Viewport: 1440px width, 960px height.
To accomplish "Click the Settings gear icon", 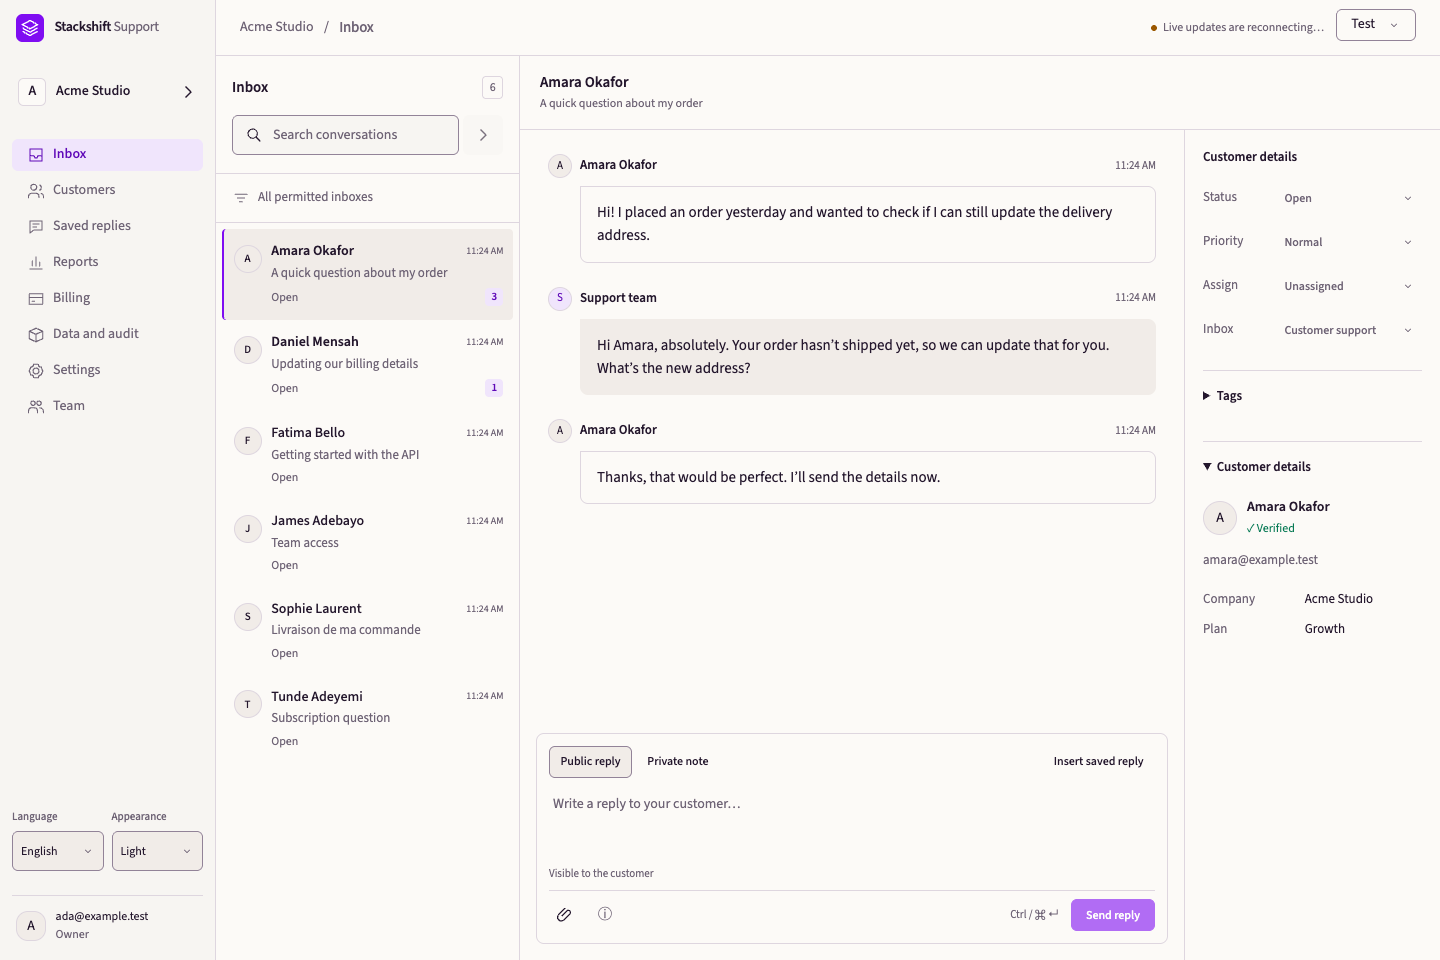I will tap(36, 370).
